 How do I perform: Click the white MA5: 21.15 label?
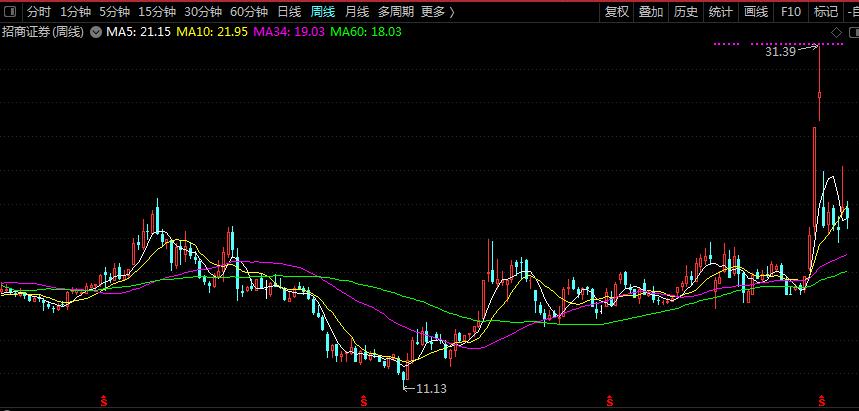tap(139, 32)
